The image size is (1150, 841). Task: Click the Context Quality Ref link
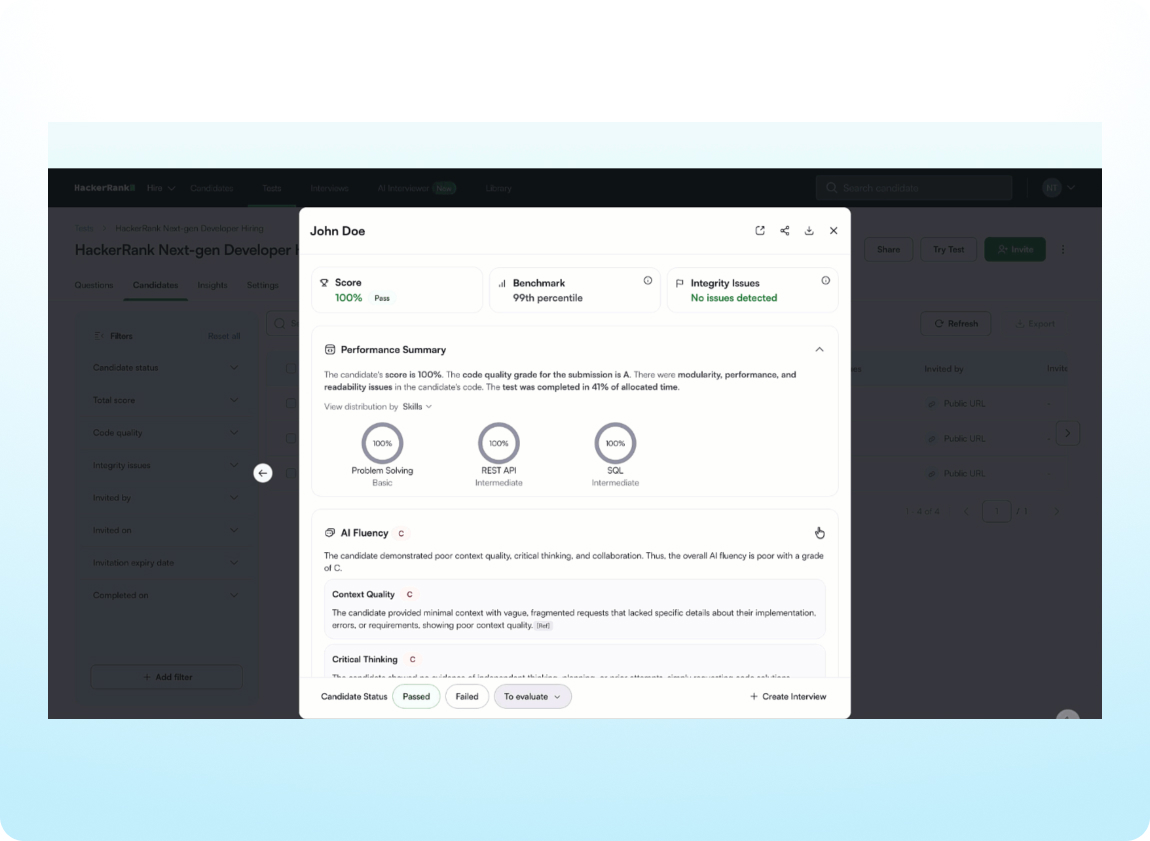tap(543, 625)
